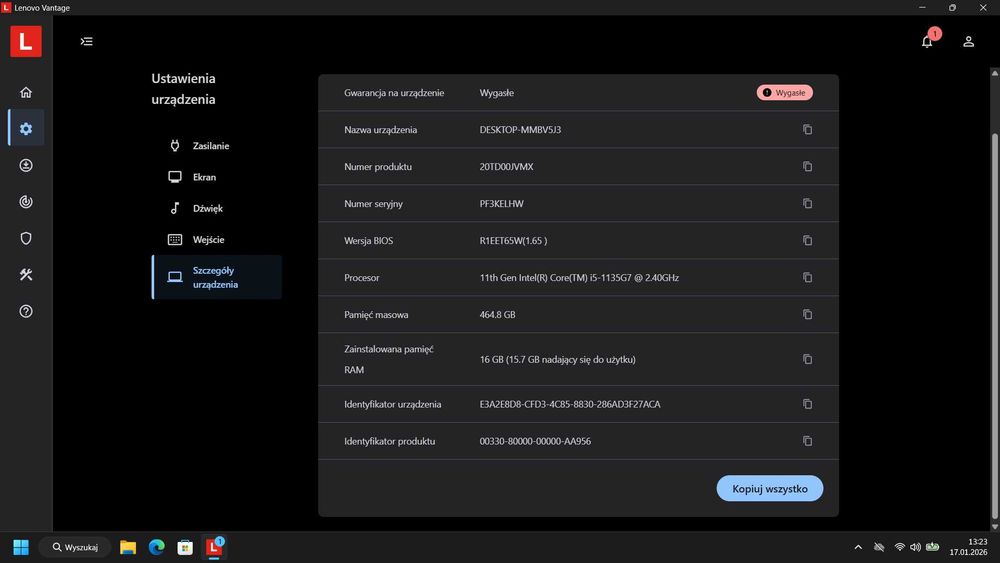Click the product ID 00330-80000-00000-AA956 text
The height and width of the screenshot is (563, 1000).
pos(535,441)
